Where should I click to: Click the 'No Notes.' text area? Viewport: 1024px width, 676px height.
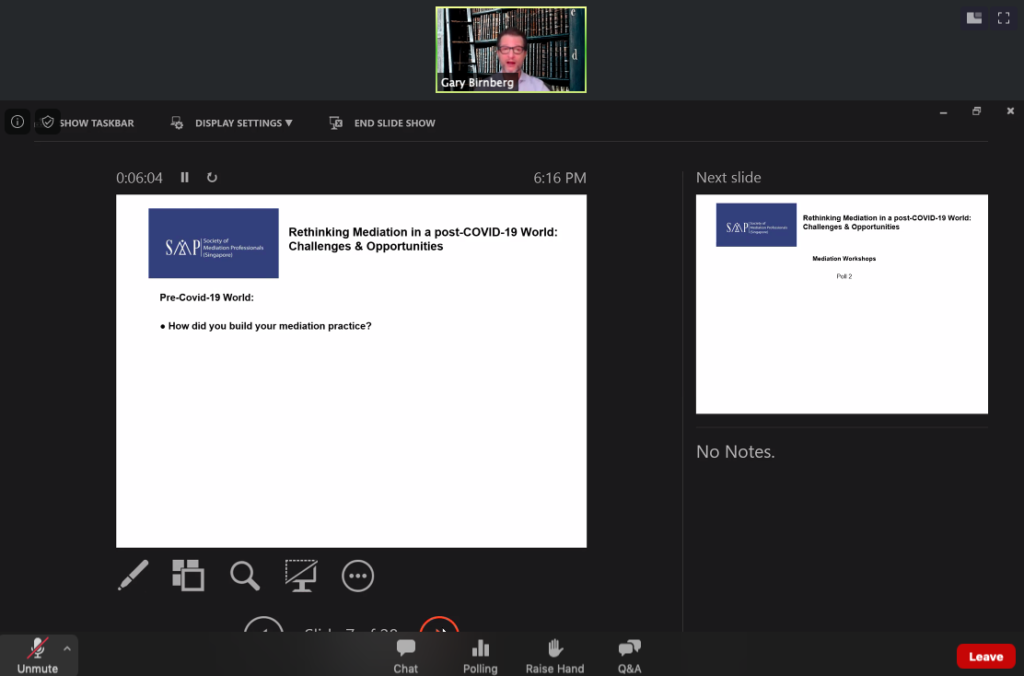[x=735, y=451]
